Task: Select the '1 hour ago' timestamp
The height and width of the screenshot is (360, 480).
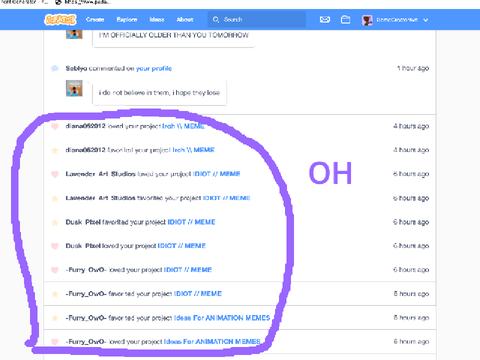Action: pos(413,68)
